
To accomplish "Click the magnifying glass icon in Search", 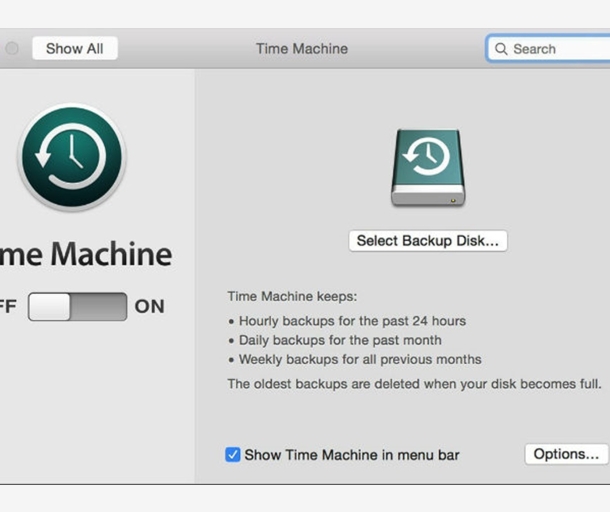I will tap(501, 49).
